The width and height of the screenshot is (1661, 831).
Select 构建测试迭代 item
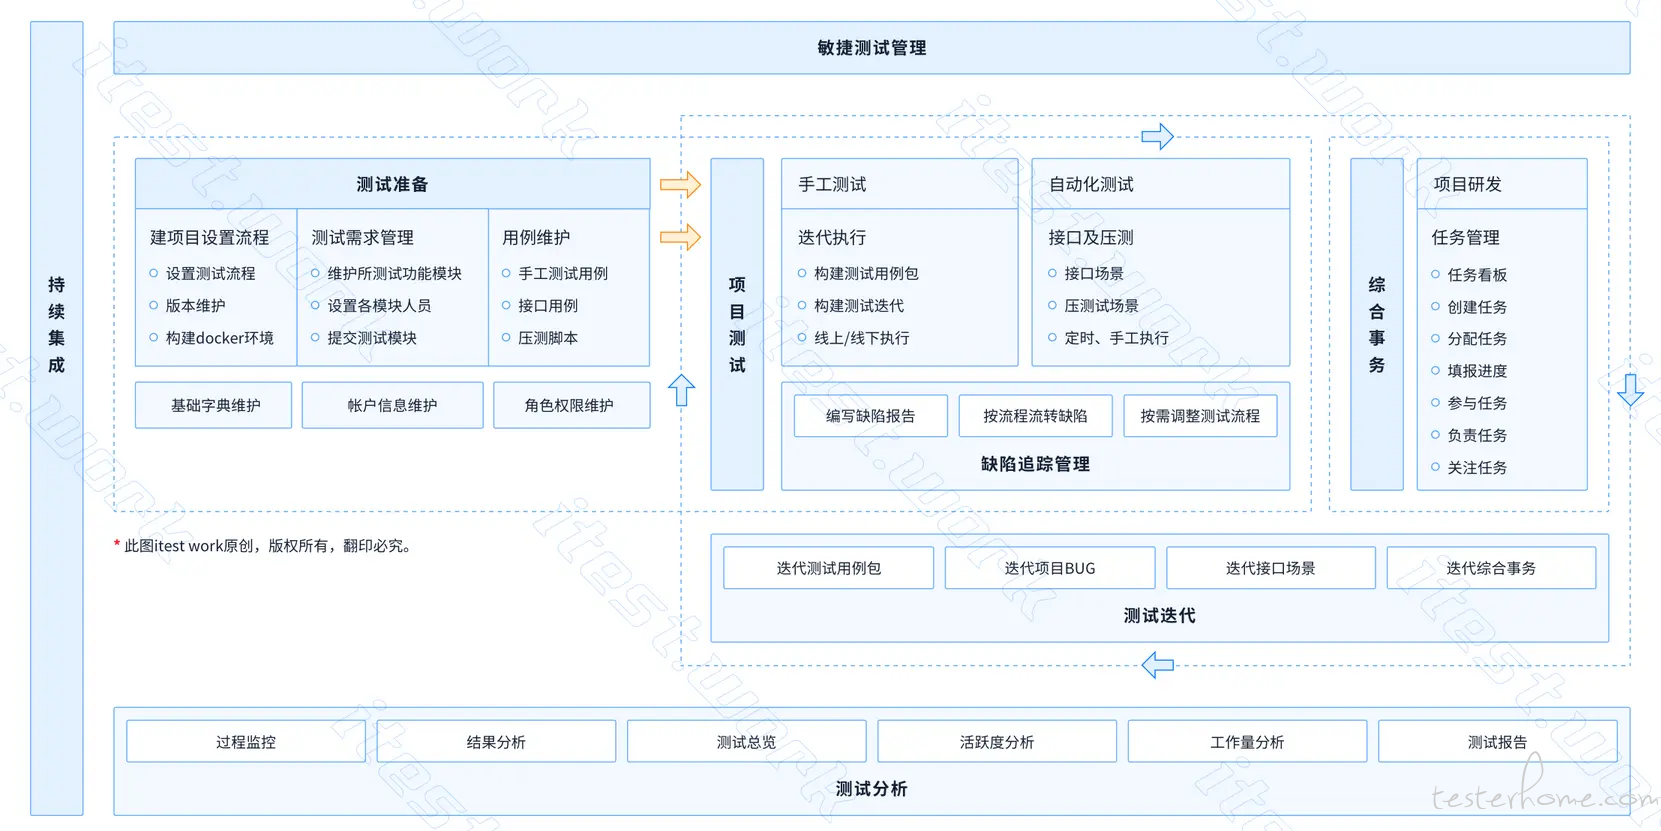click(859, 305)
